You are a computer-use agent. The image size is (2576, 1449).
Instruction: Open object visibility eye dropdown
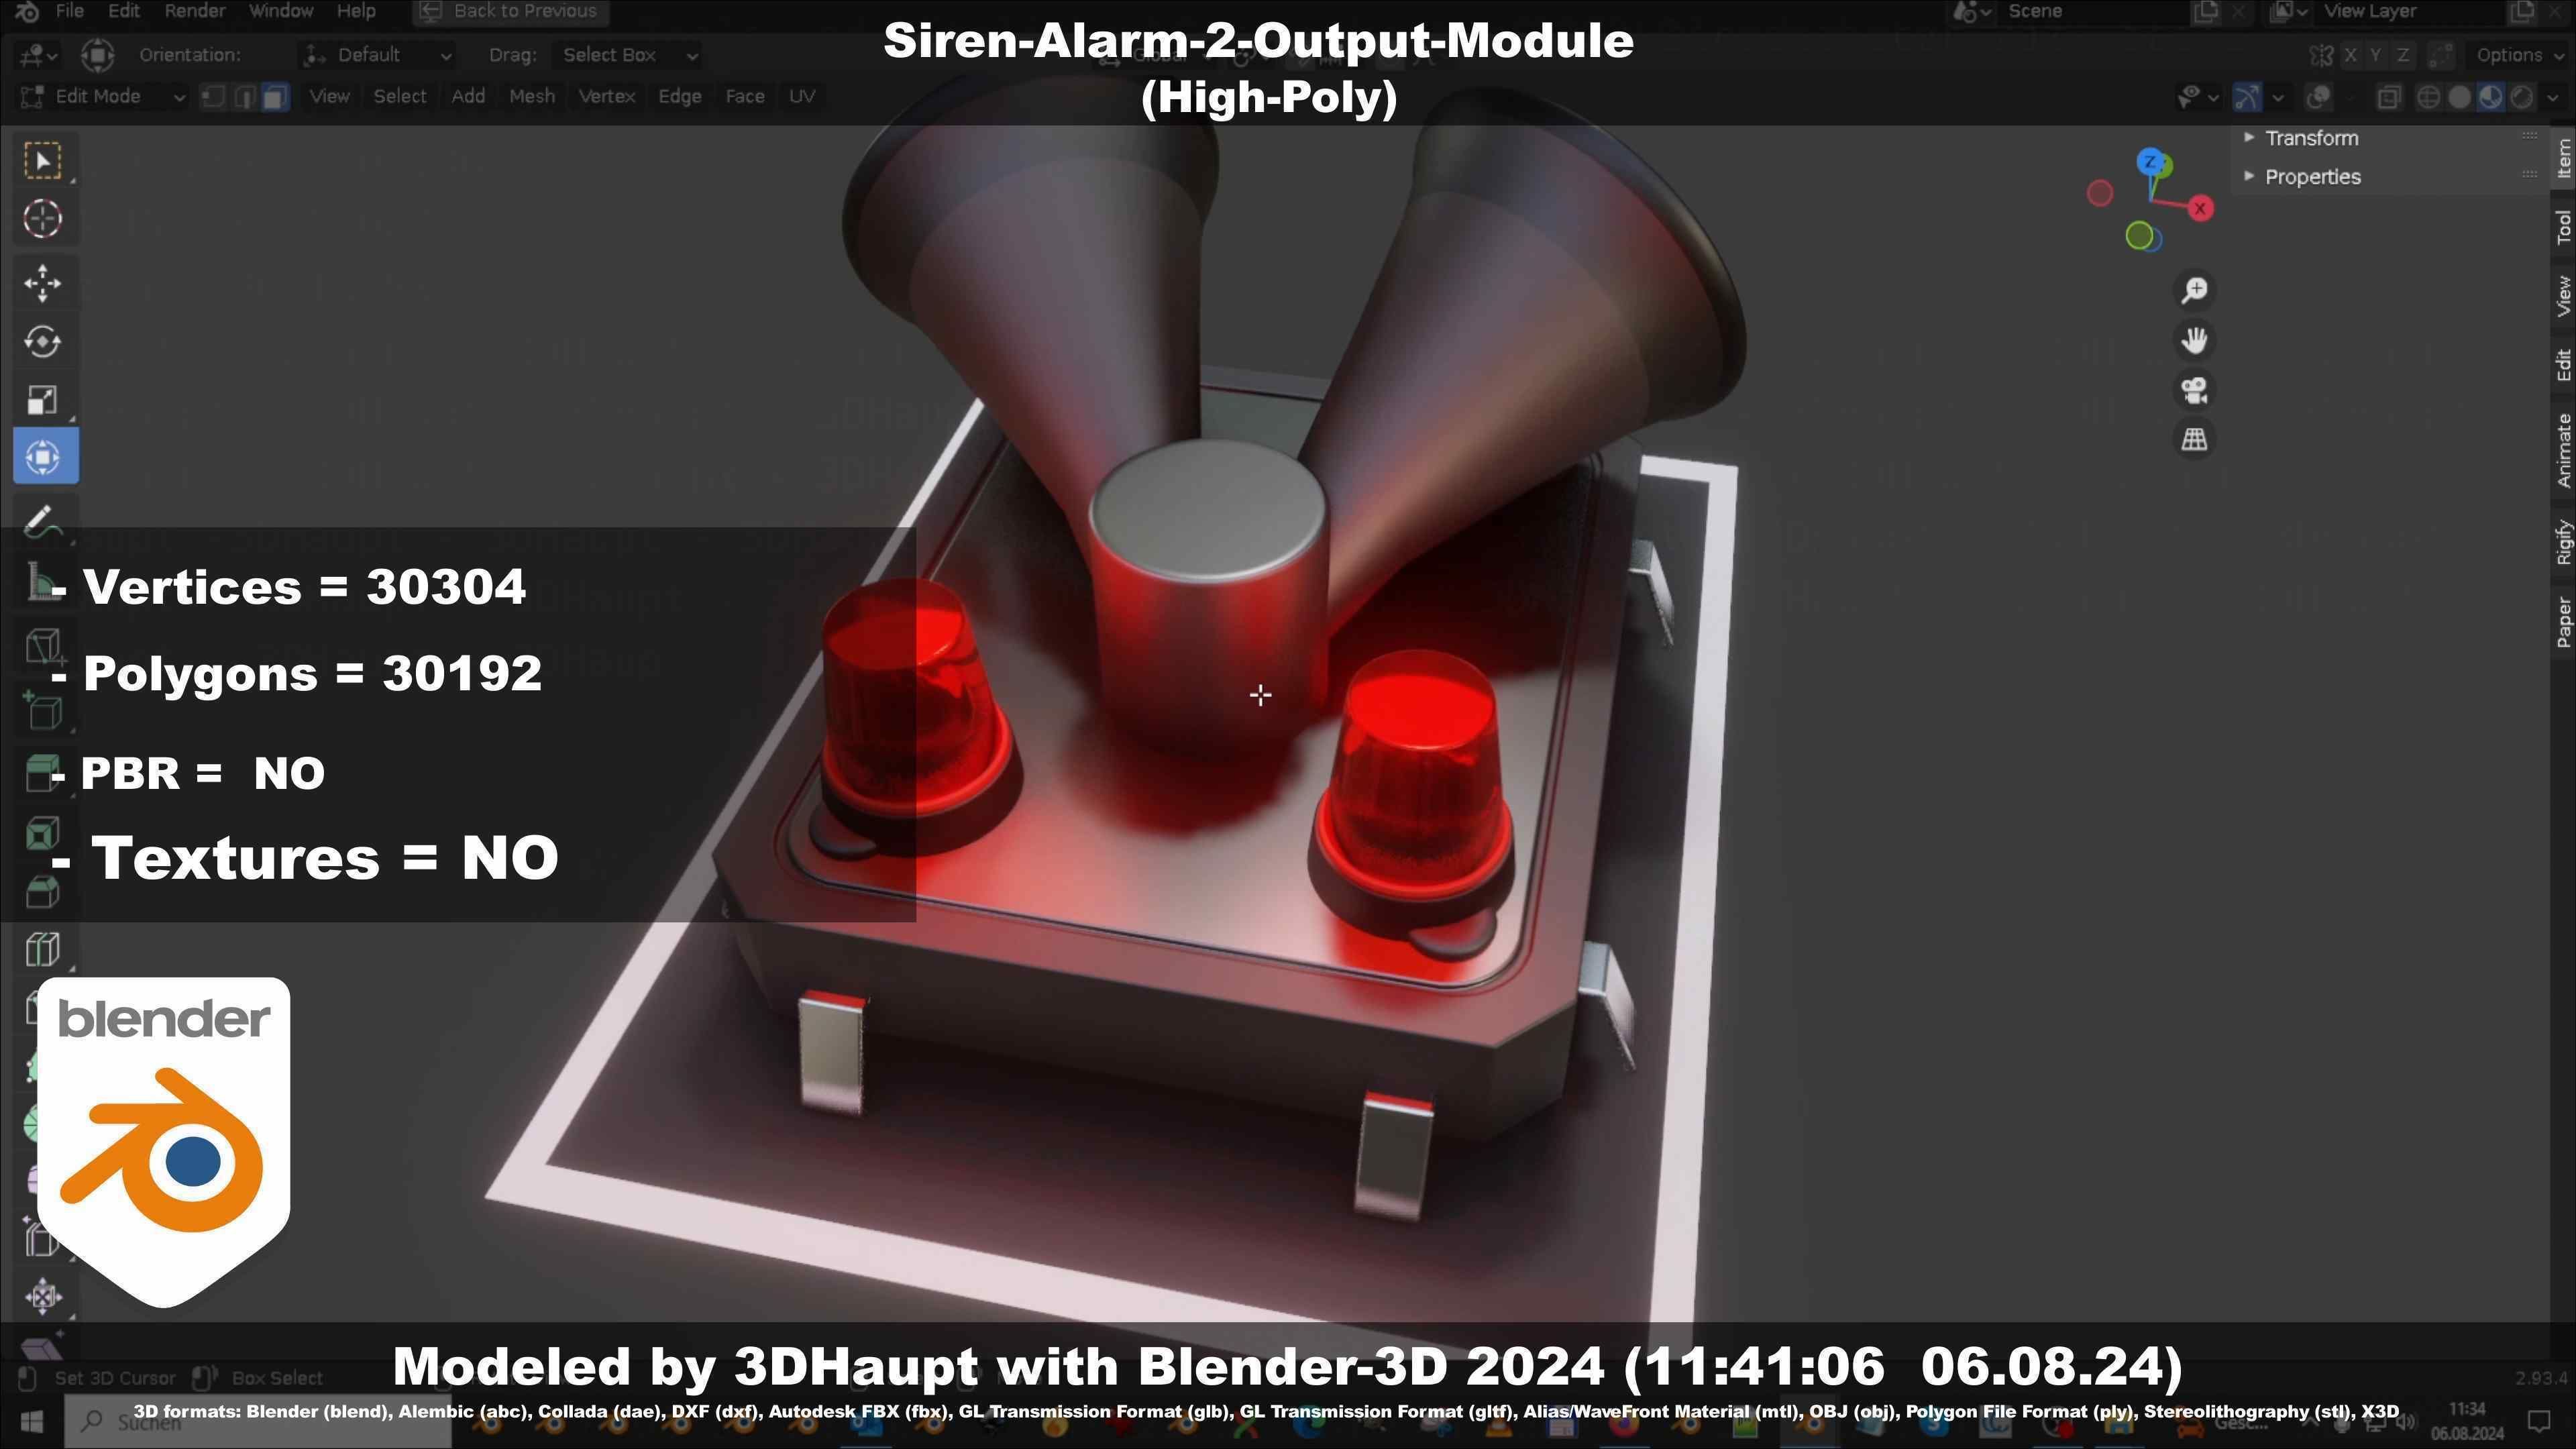coord(2198,97)
